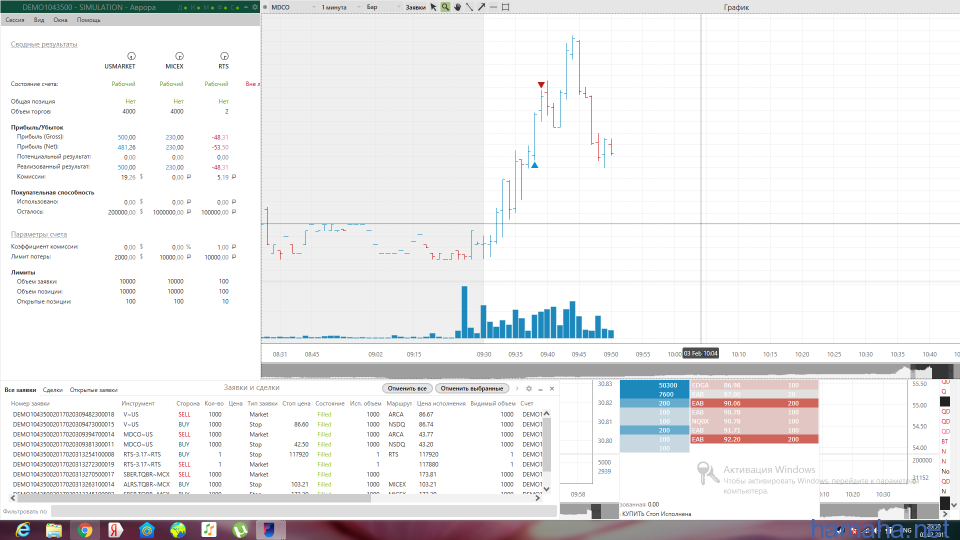Switch to the Сделки tab
960x540 pixels.
(x=53, y=390)
